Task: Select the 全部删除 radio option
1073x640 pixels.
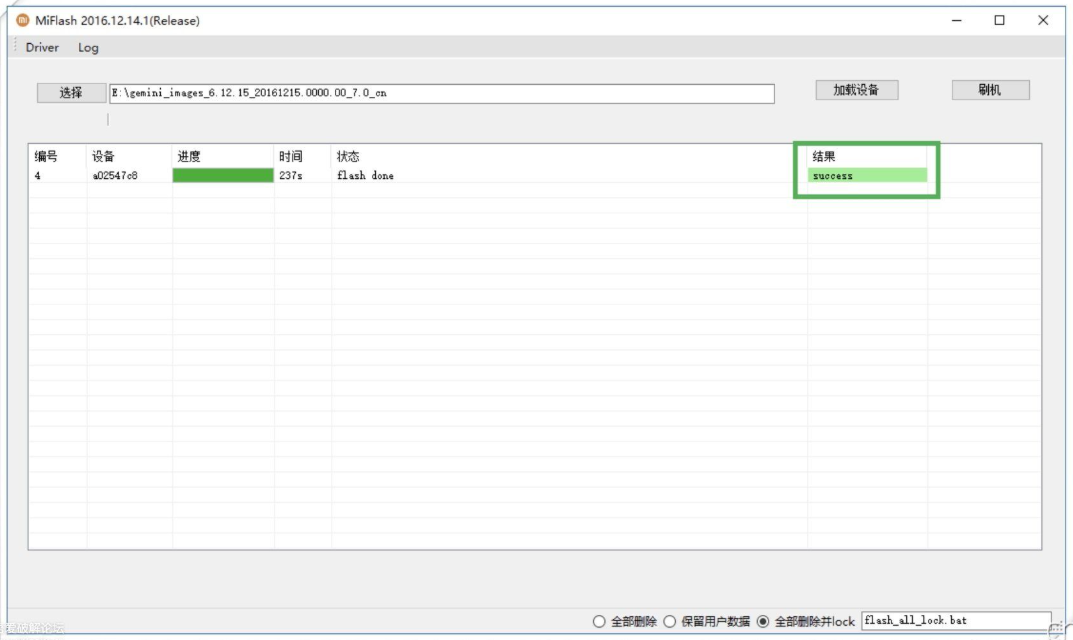Action: (x=599, y=621)
